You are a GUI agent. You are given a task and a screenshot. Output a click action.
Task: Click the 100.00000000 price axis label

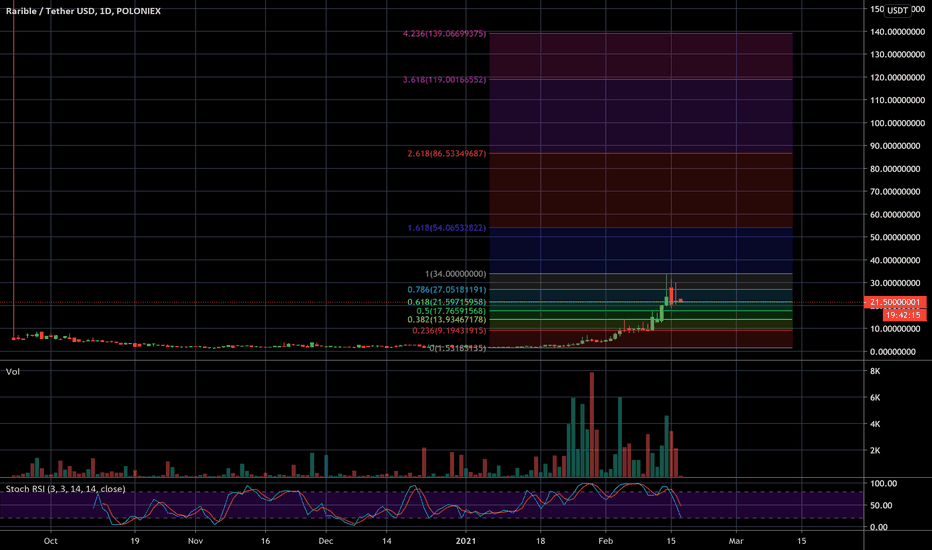point(898,123)
